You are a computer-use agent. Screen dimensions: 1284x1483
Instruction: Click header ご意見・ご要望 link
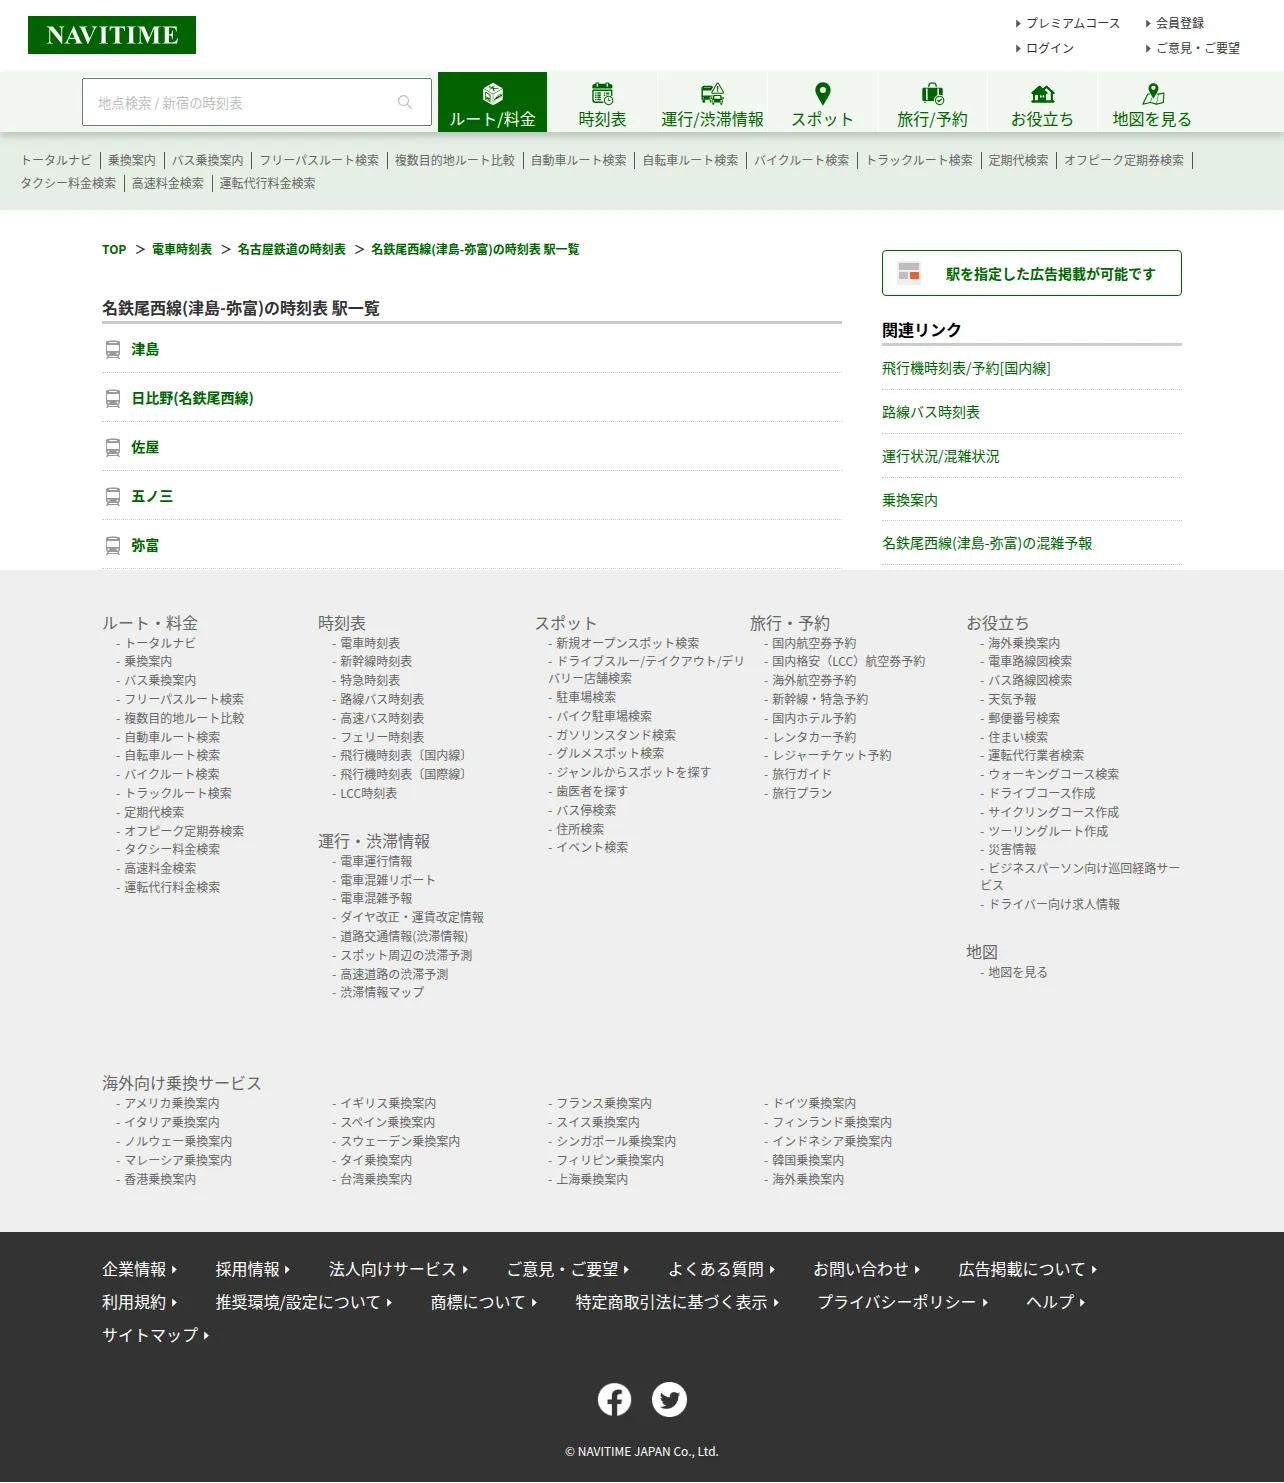click(1198, 48)
